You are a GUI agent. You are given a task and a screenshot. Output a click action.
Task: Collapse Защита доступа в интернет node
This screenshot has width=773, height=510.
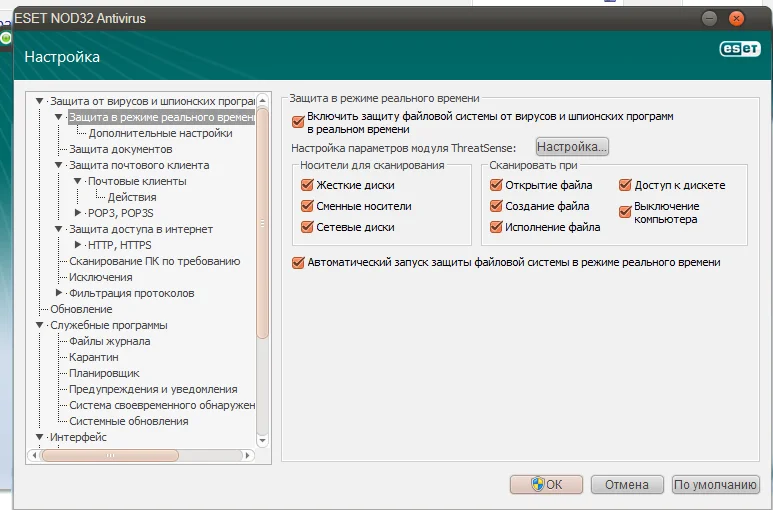58,229
